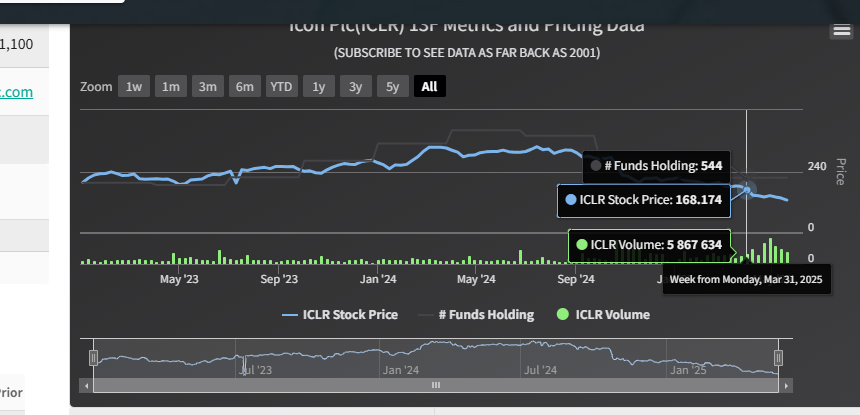Click the navigator scrollbar right arrow
This screenshot has width=860, height=415.
click(x=786, y=386)
